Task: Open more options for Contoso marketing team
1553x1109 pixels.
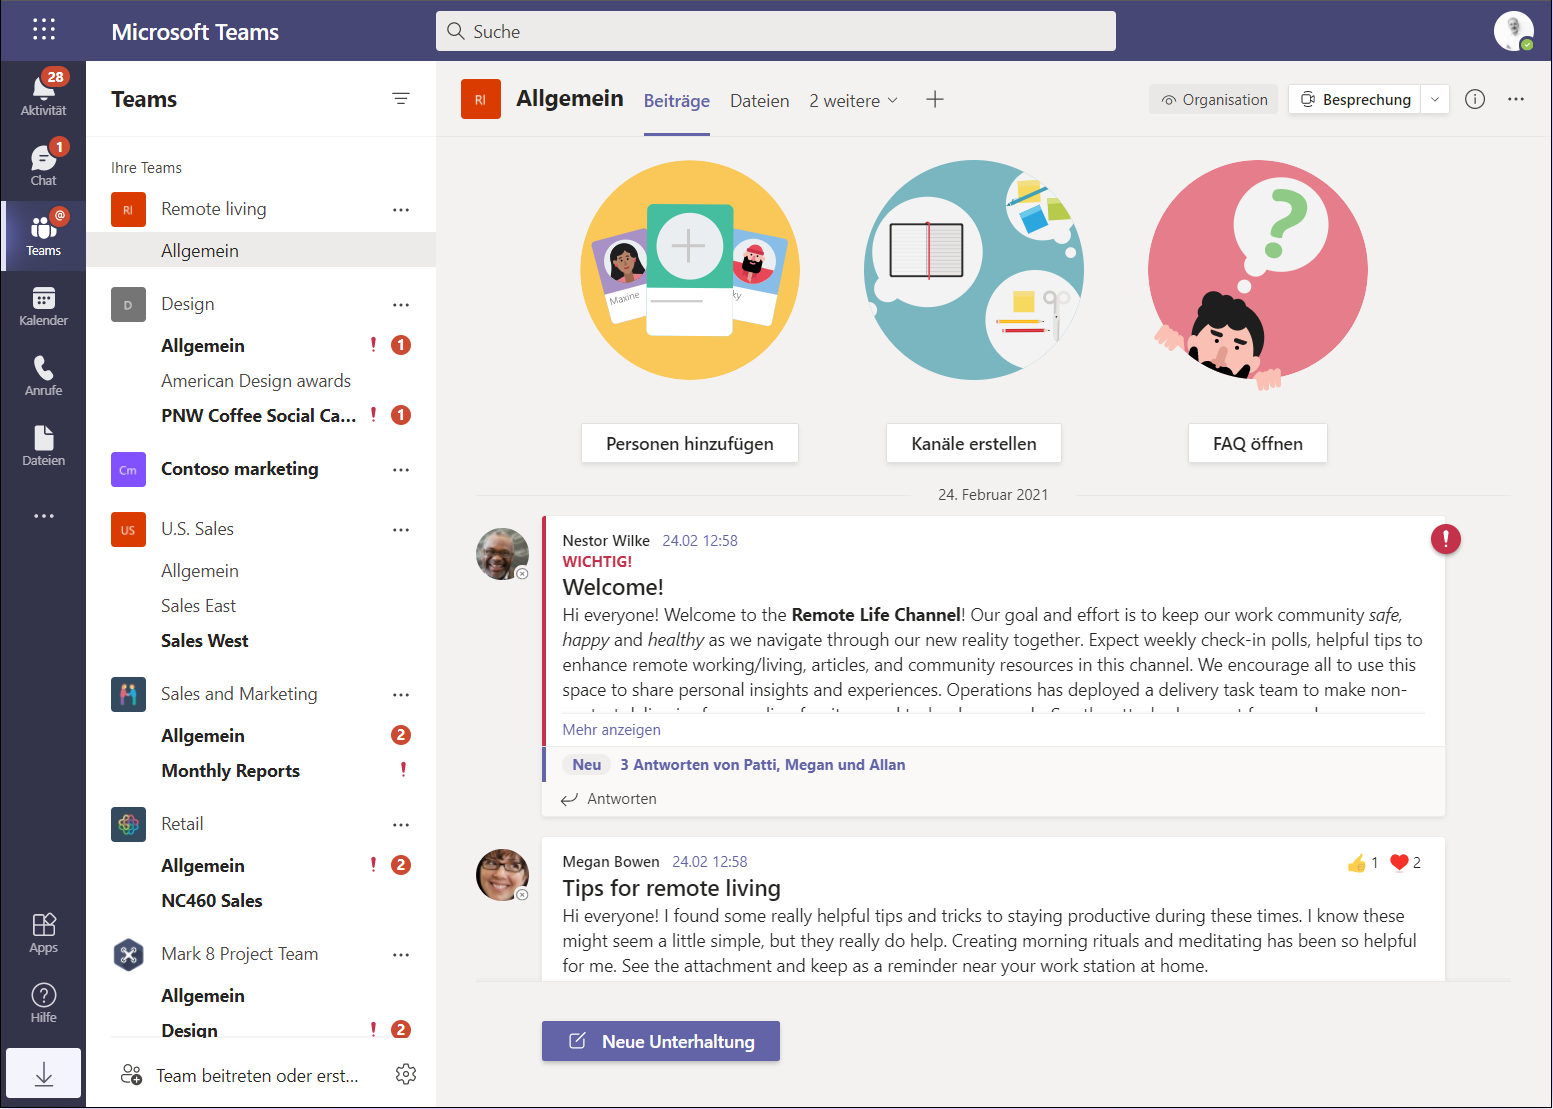Action: coord(401,469)
